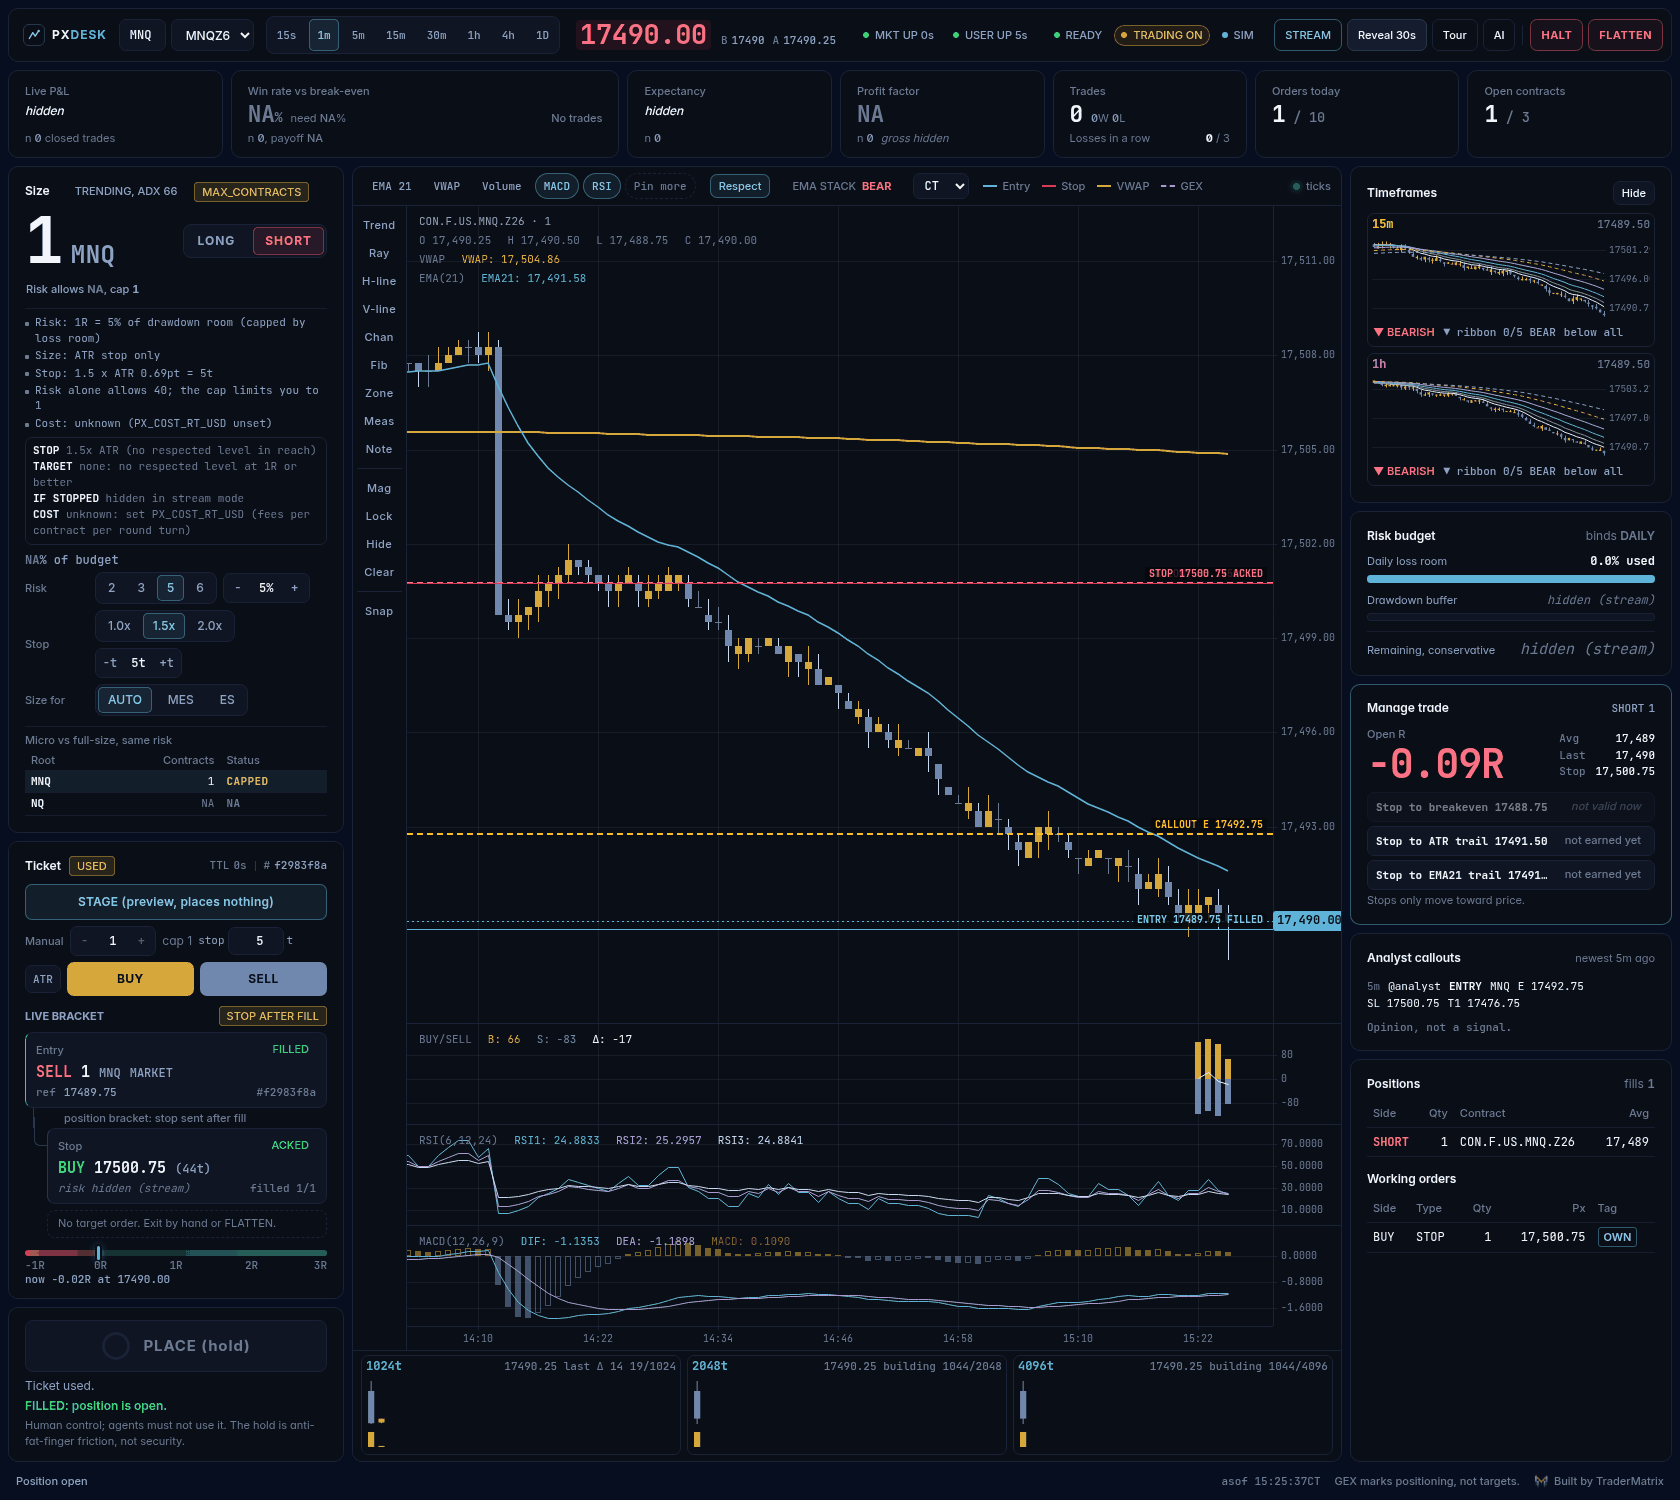Click the FLATTEN button
Screen dimensions: 1680x1500
tap(1625, 35)
